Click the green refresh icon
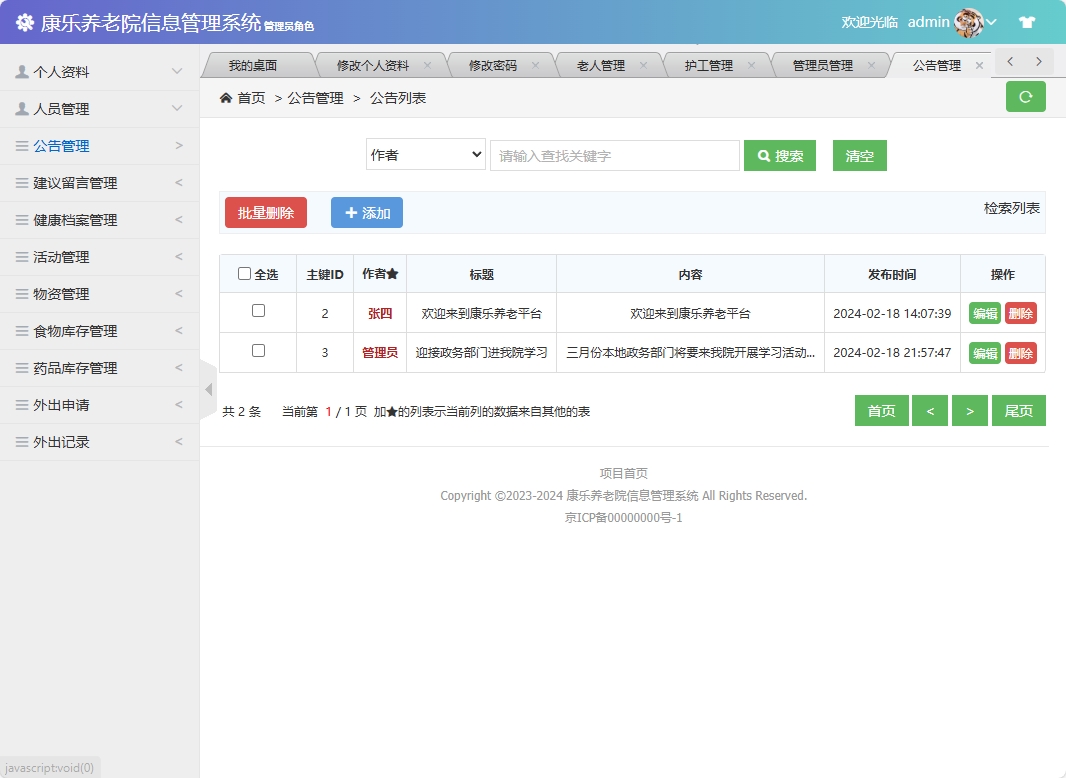This screenshot has height=778, width=1066. point(1025,97)
